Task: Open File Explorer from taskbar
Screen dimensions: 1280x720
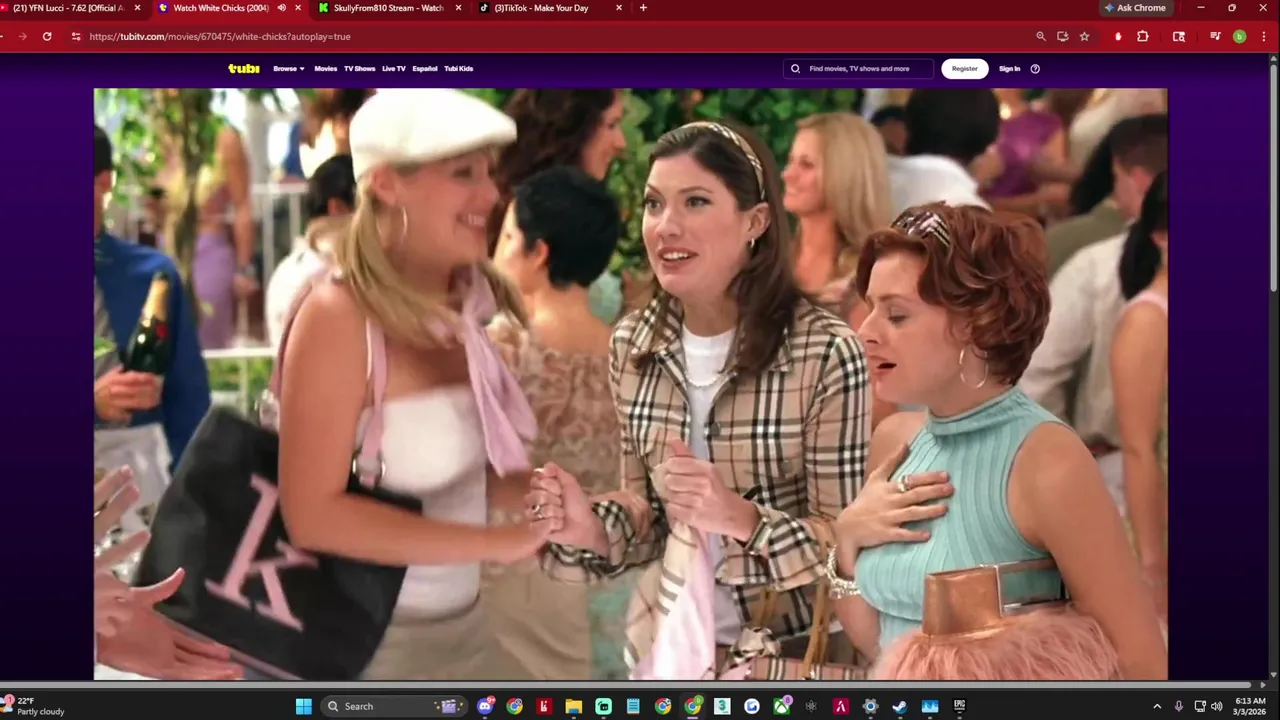Action: (574, 706)
